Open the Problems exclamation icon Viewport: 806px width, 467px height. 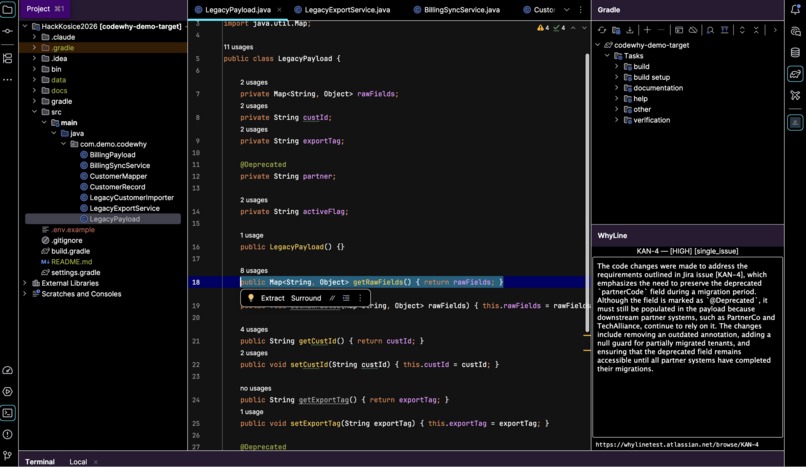click(x=8, y=435)
